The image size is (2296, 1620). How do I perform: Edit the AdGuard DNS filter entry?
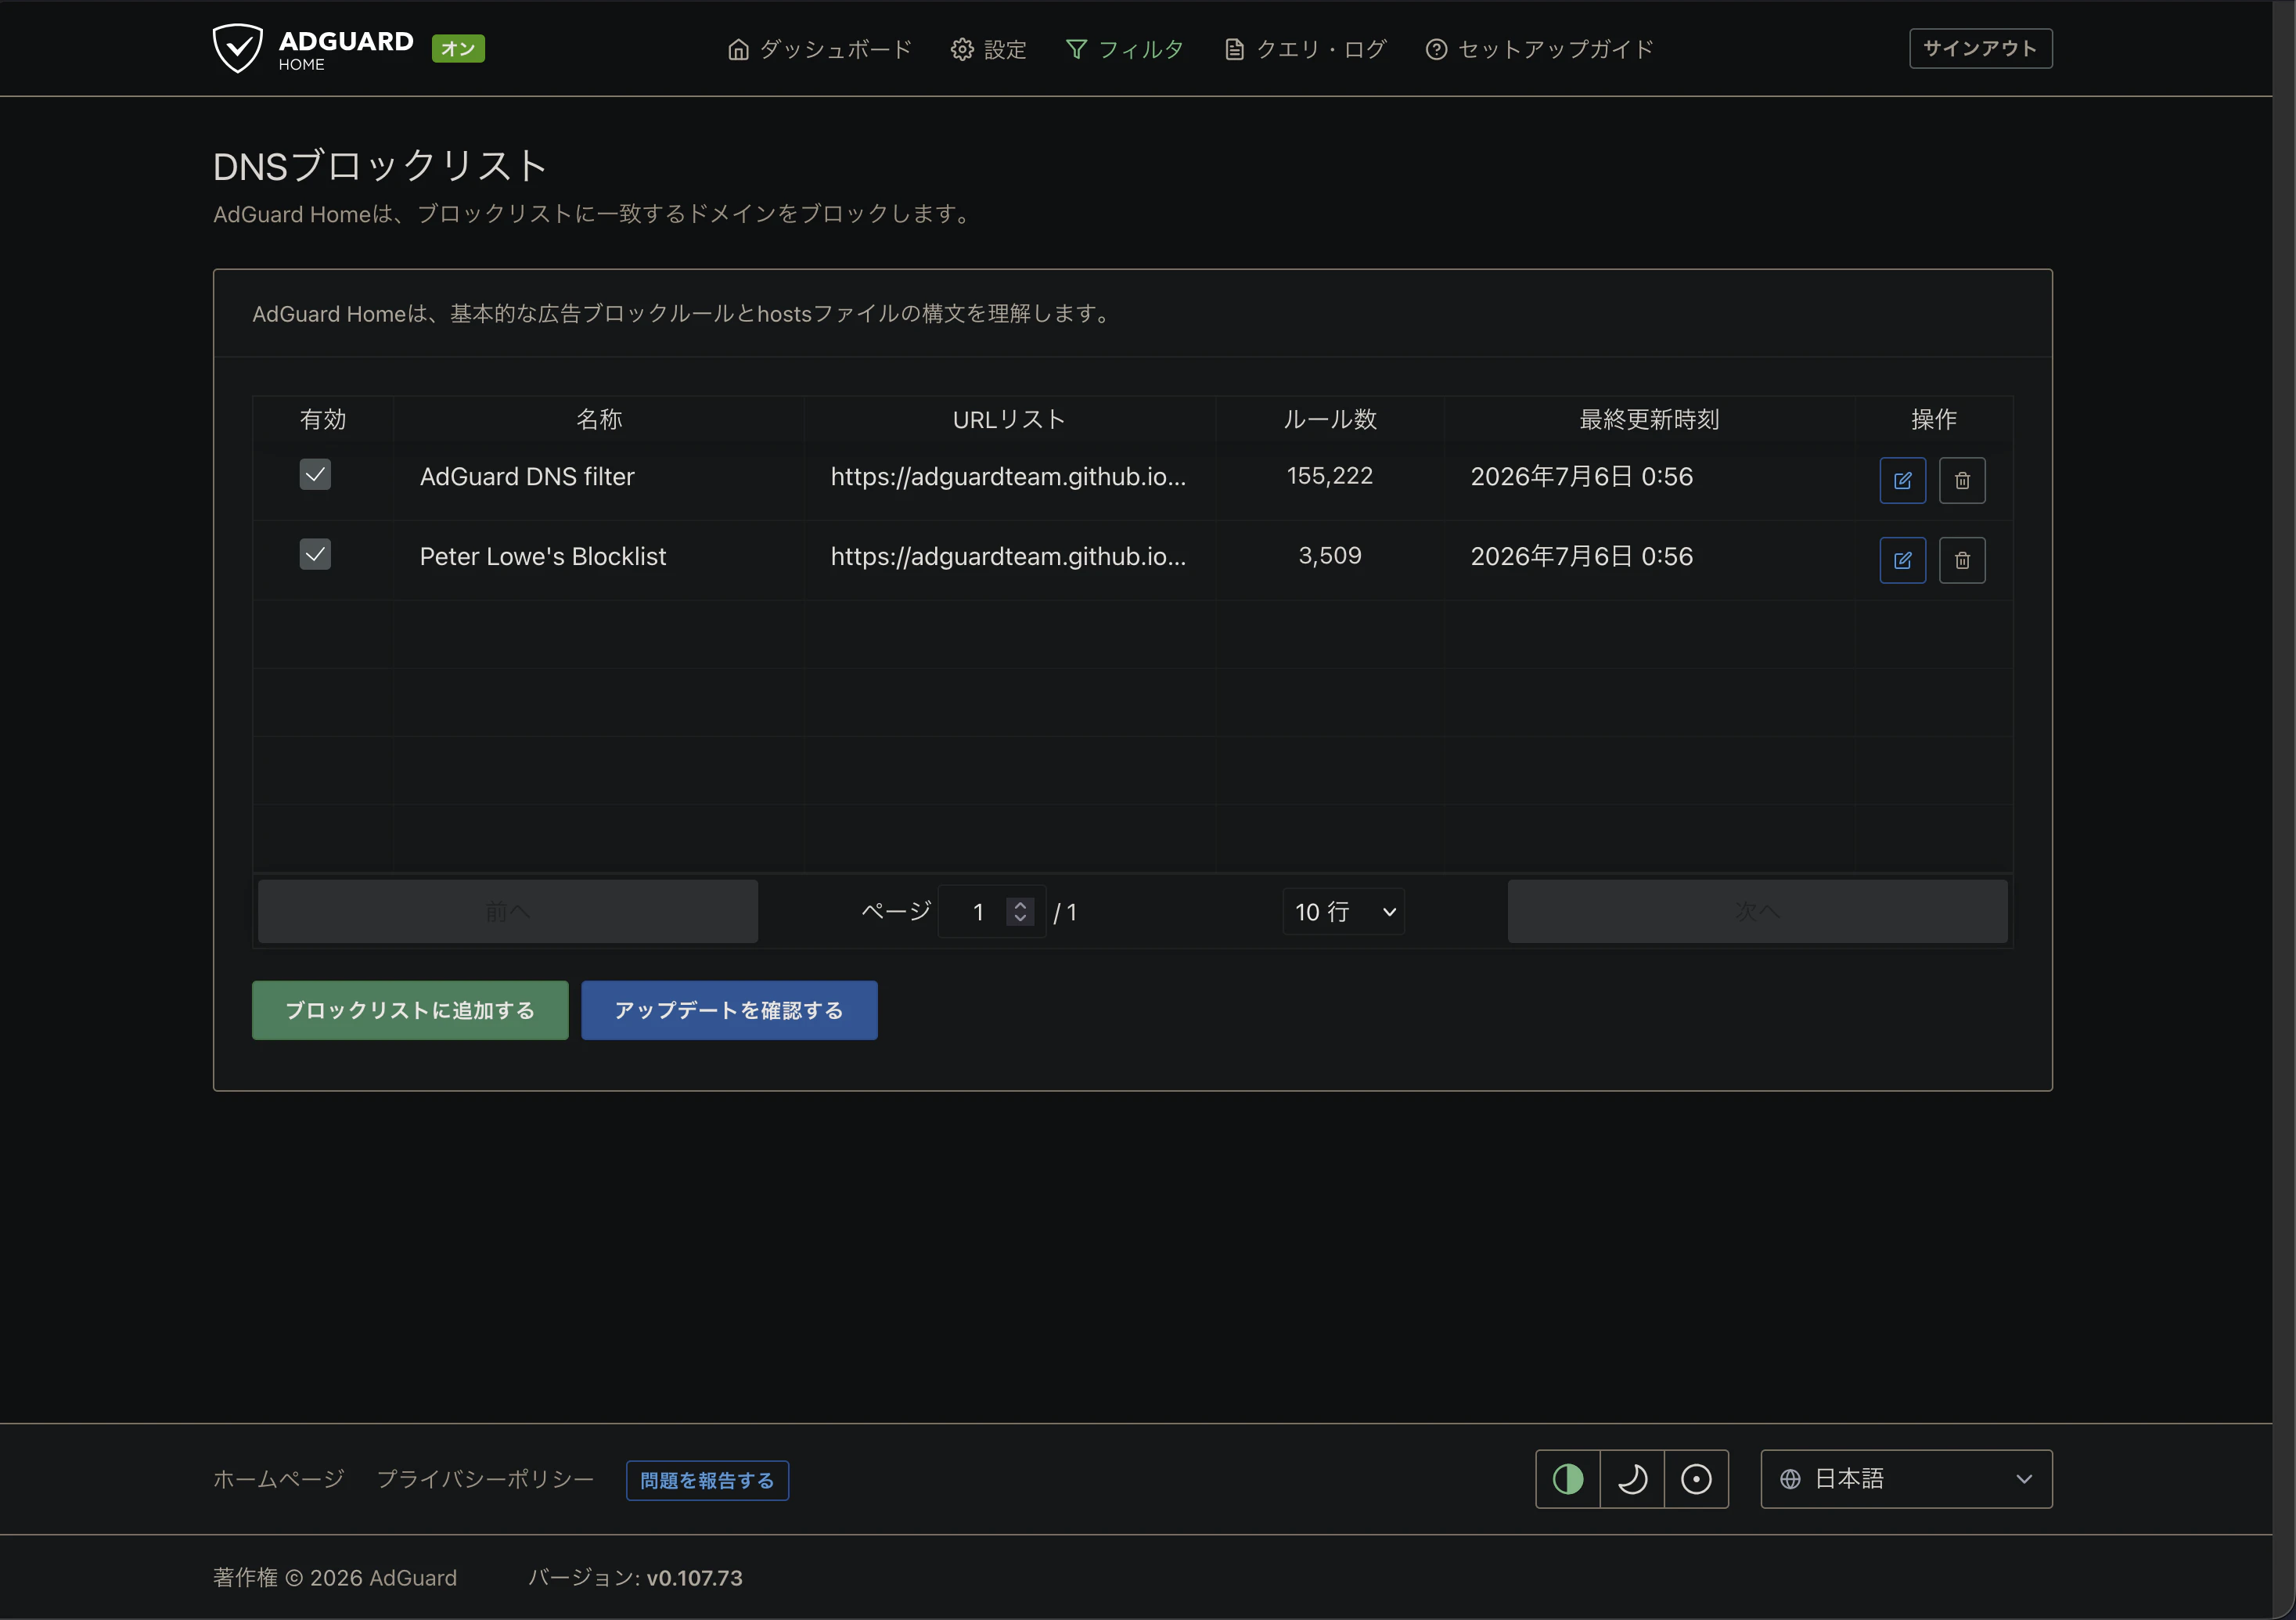coord(1902,481)
